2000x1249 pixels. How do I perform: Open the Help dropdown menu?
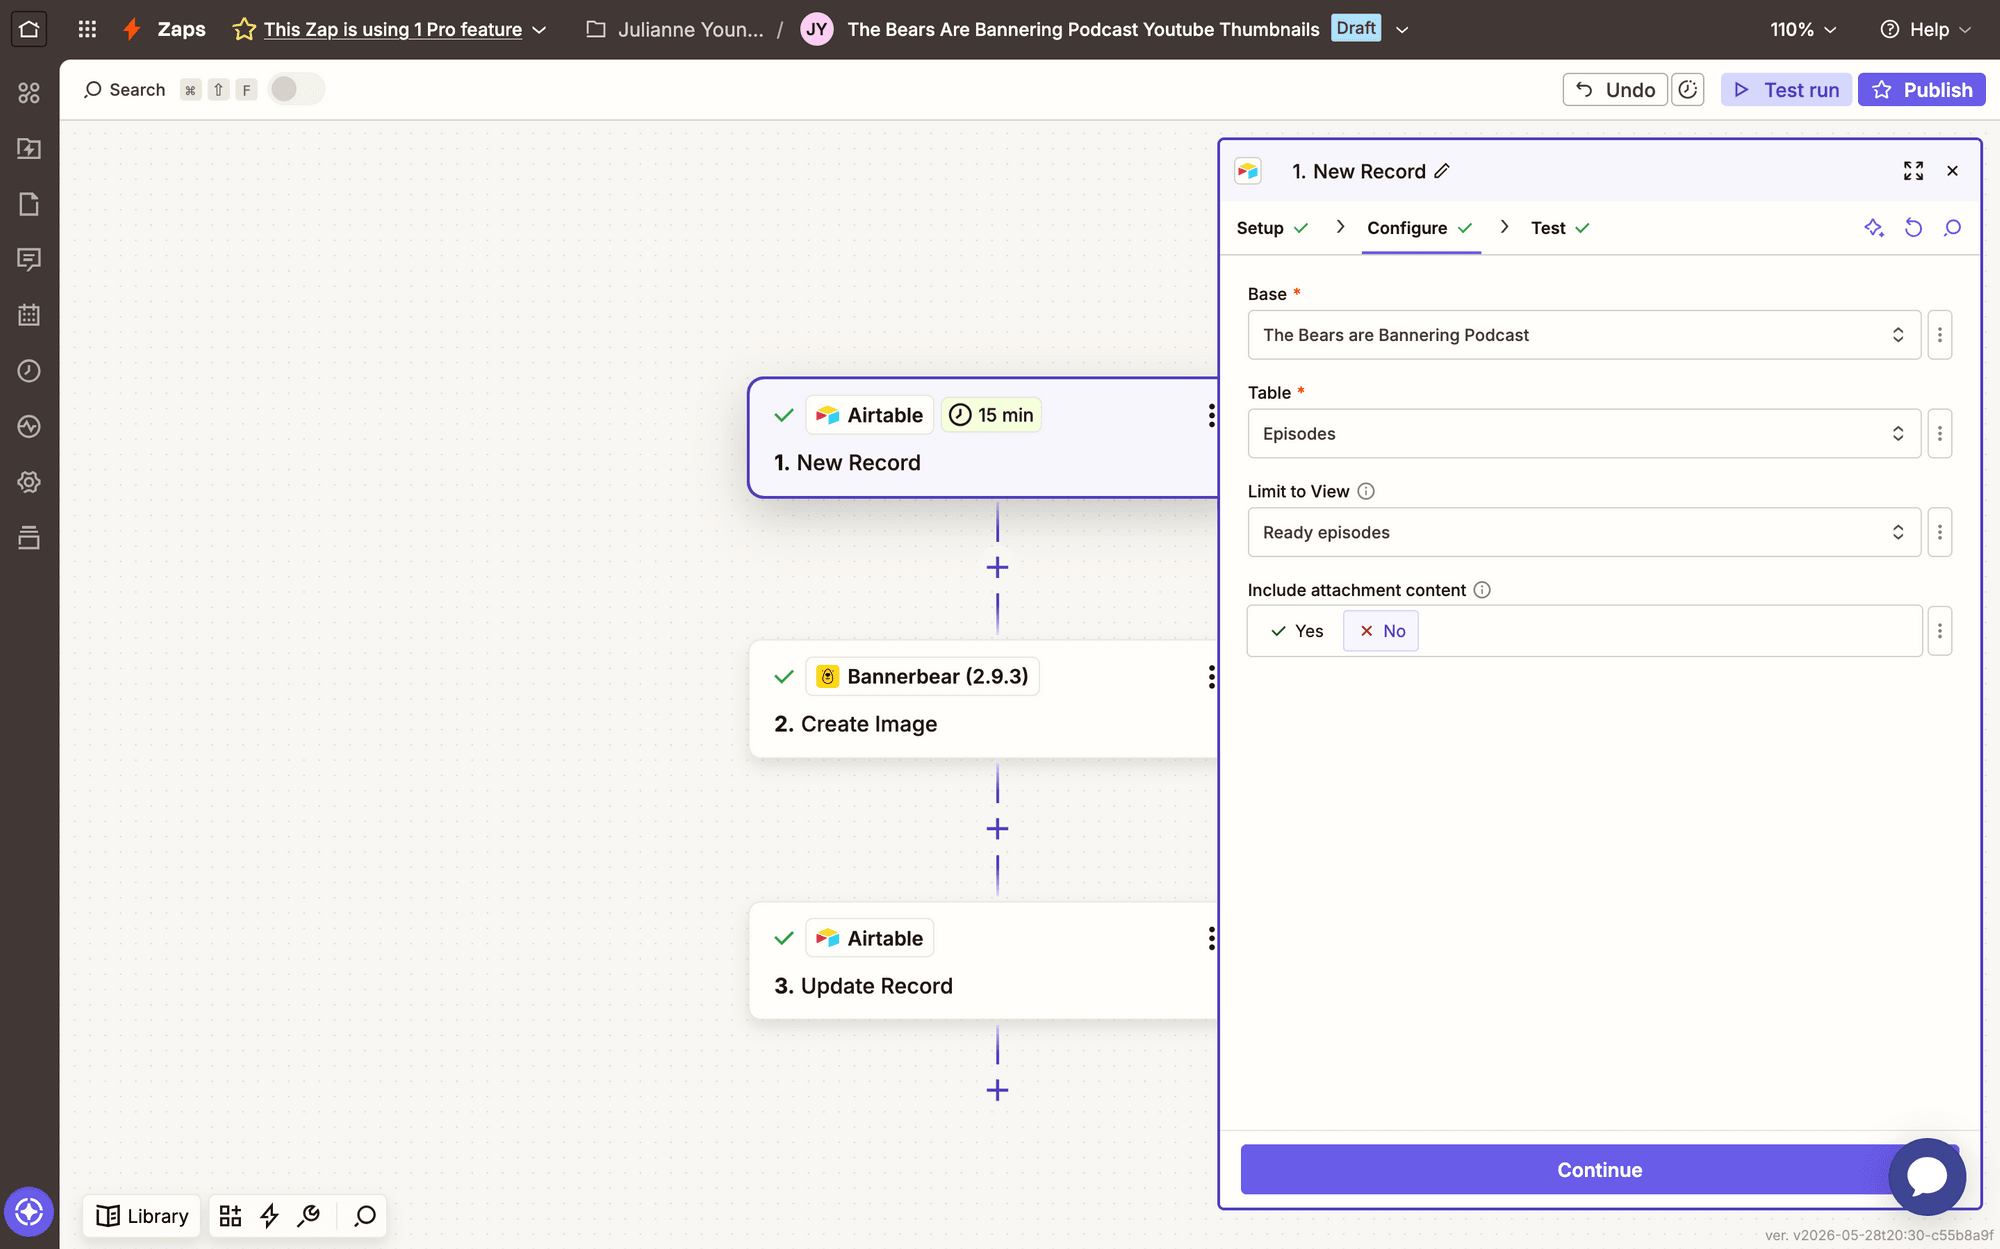click(1927, 29)
